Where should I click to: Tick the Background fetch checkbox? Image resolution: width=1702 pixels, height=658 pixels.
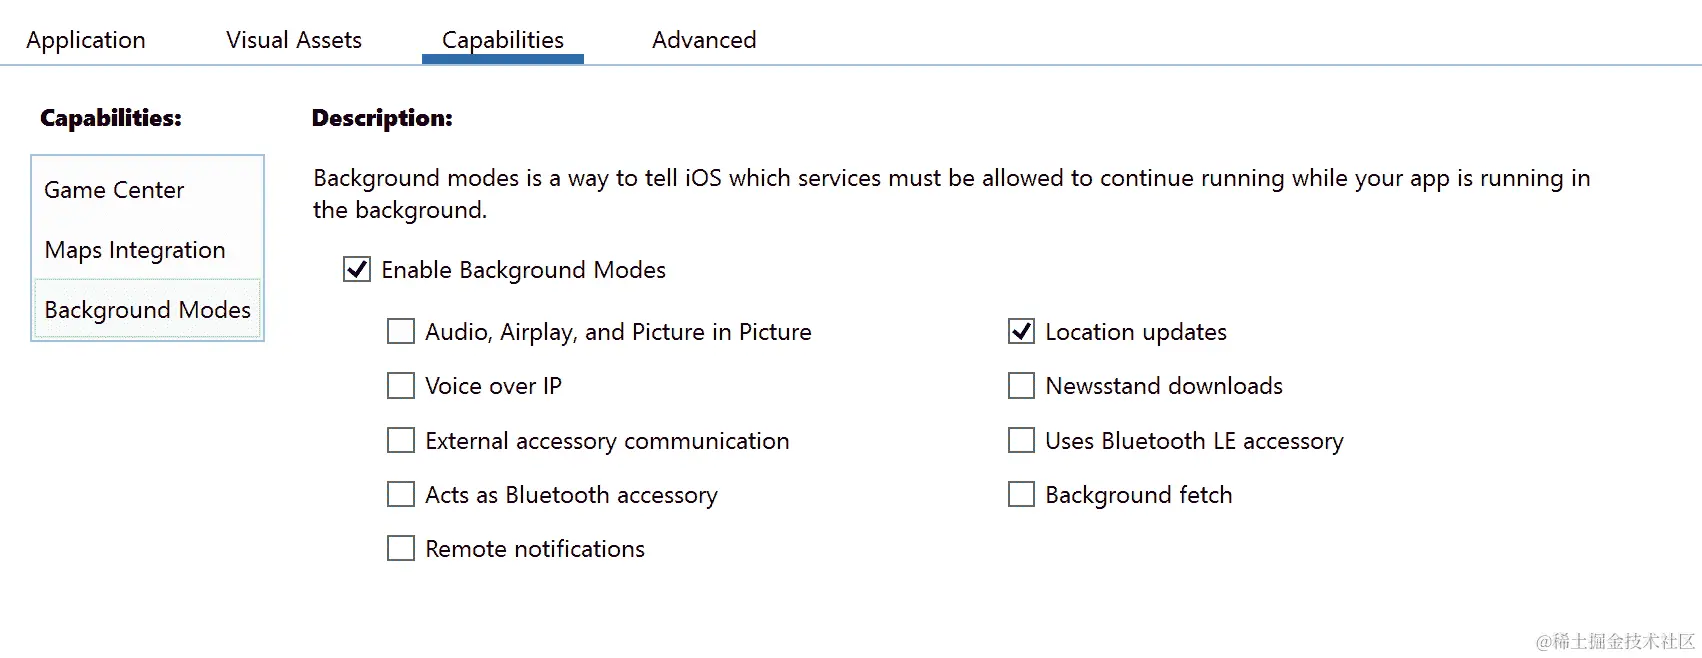point(1021,495)
